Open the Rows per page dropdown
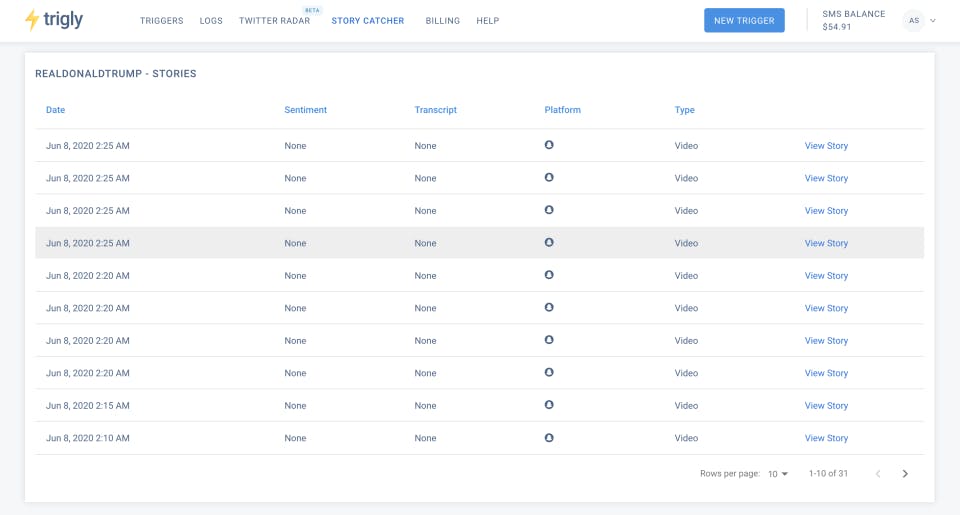960x515 pixels. (x=778, y=473)
